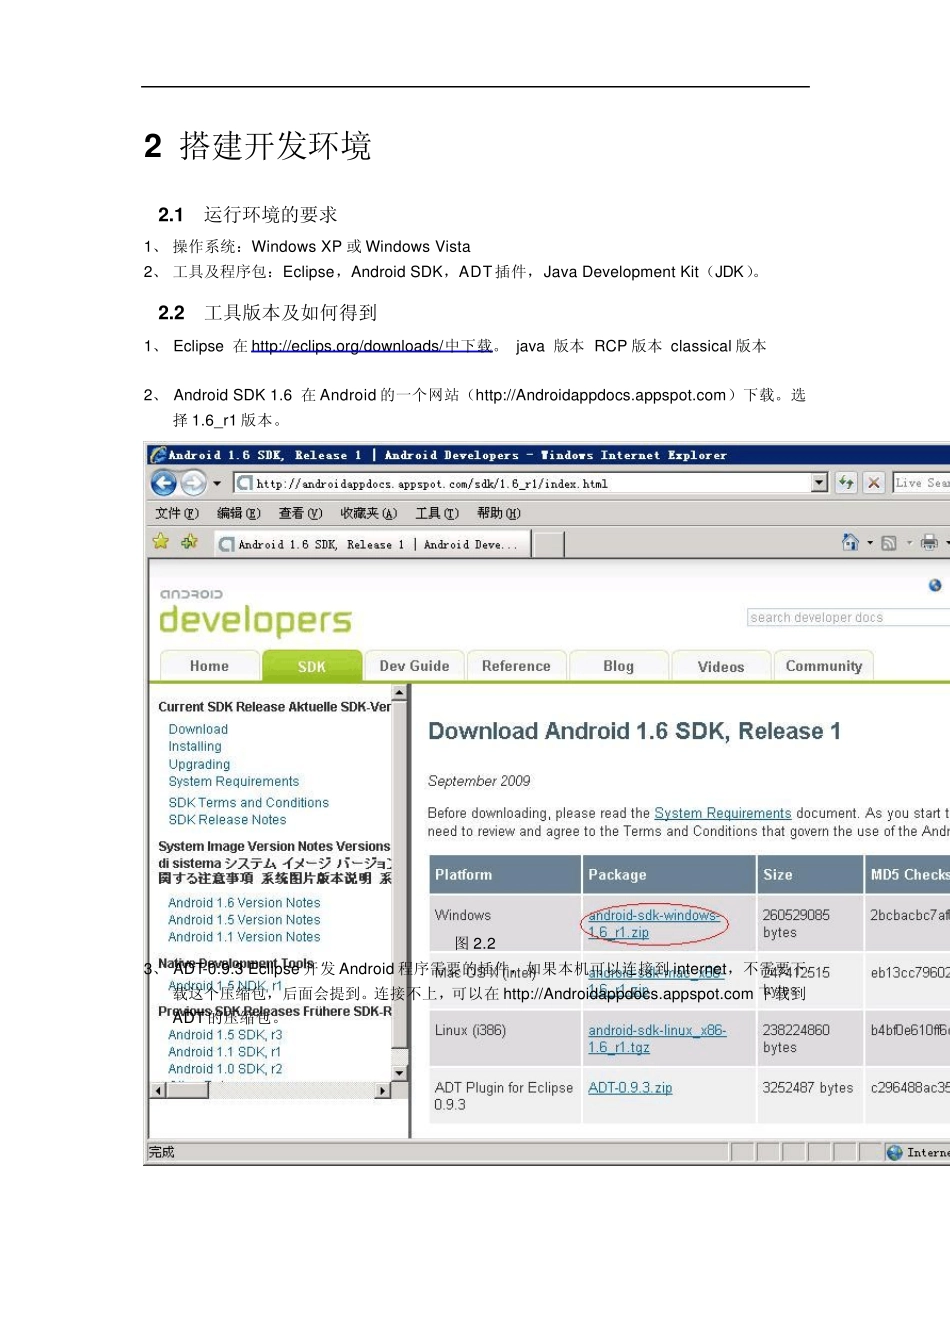Open the Videos tab
The height and width of the screenshot is (1344, 950).
[x=721, y=666]
